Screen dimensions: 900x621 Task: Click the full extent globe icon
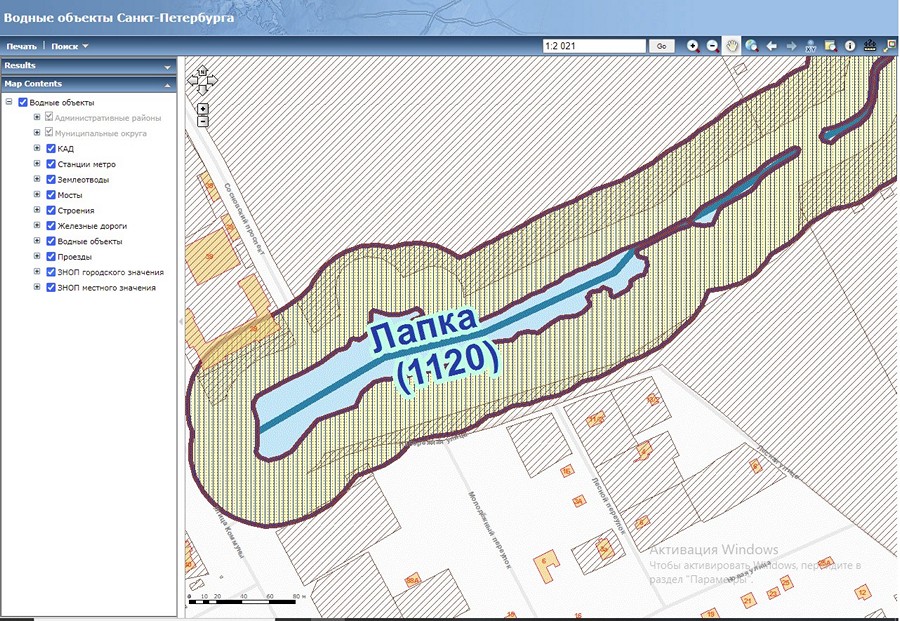point(751,46)
